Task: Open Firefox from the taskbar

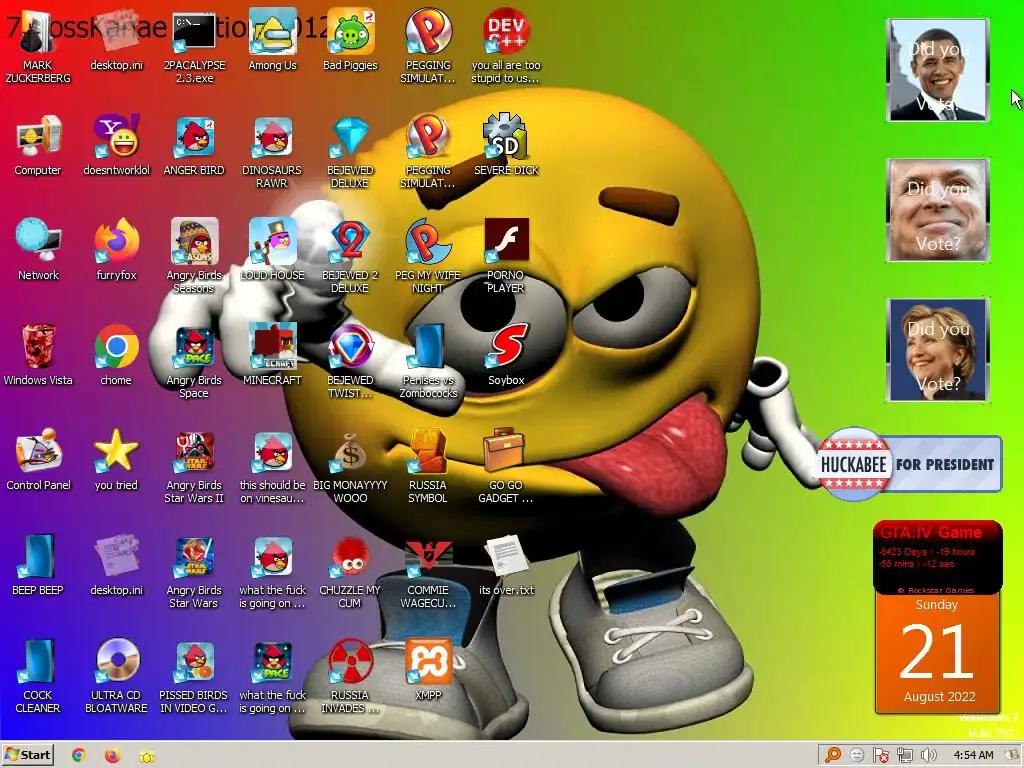Action: 113,756
